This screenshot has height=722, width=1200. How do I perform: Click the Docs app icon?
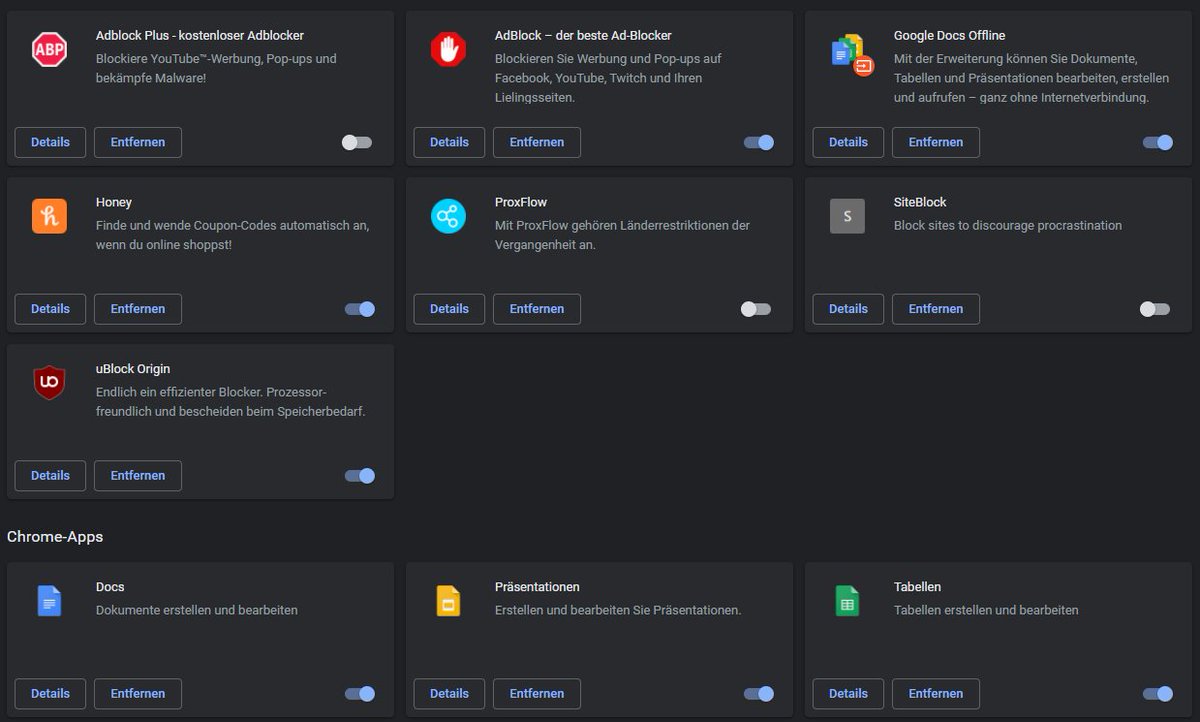(49, 601)
